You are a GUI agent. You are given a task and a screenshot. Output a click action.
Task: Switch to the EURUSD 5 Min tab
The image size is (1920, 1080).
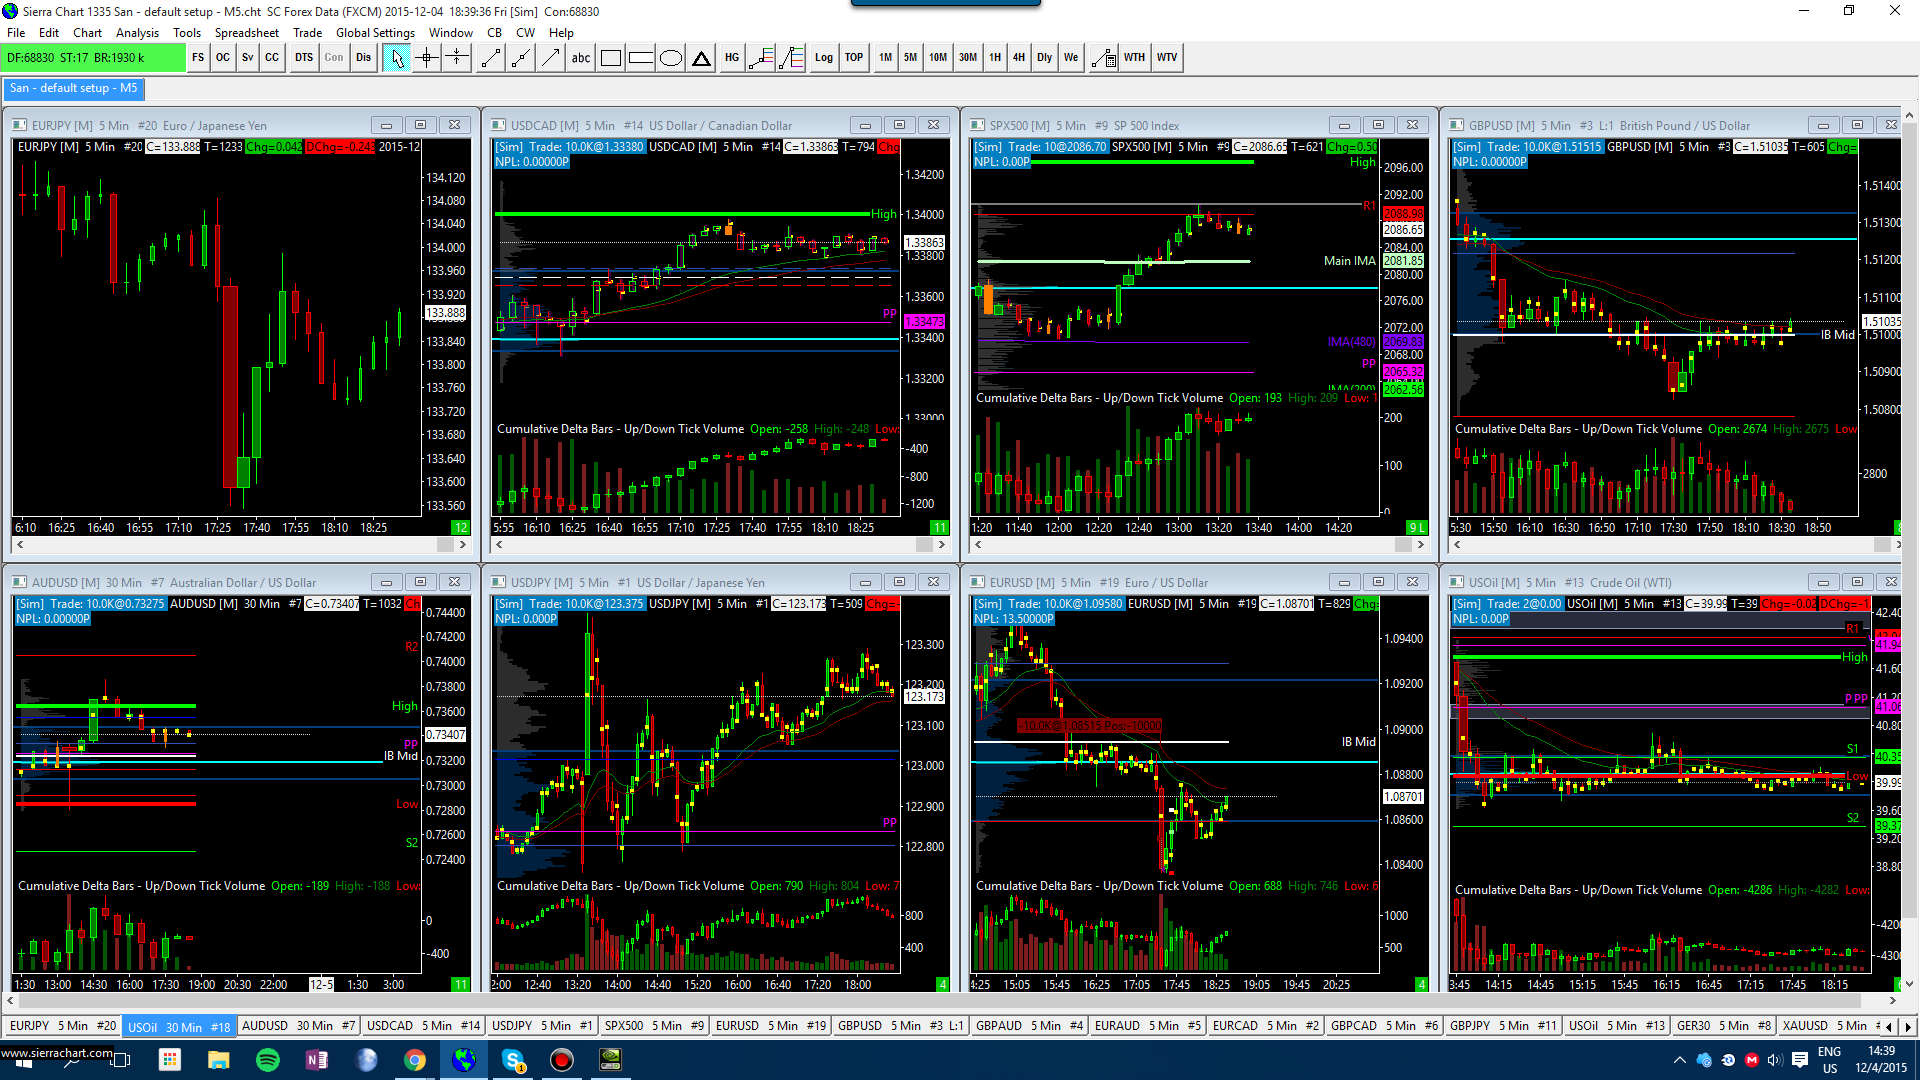(x=769, y=1026)
